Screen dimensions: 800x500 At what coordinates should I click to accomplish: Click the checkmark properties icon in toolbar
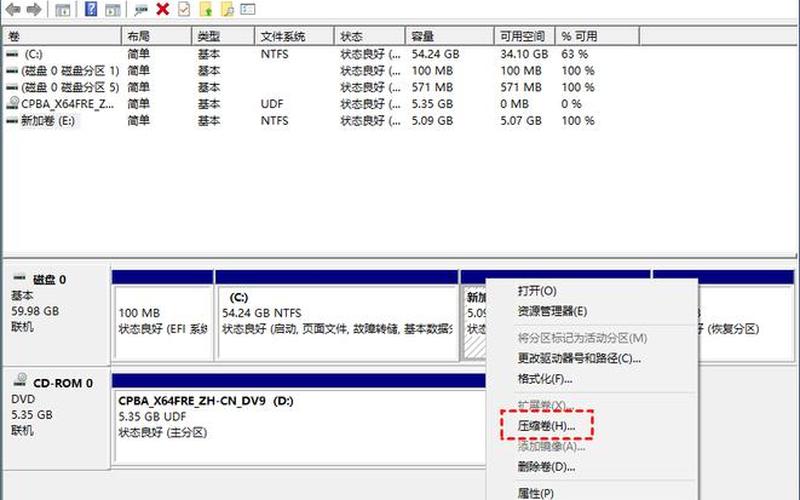click(x=184, y=9)
